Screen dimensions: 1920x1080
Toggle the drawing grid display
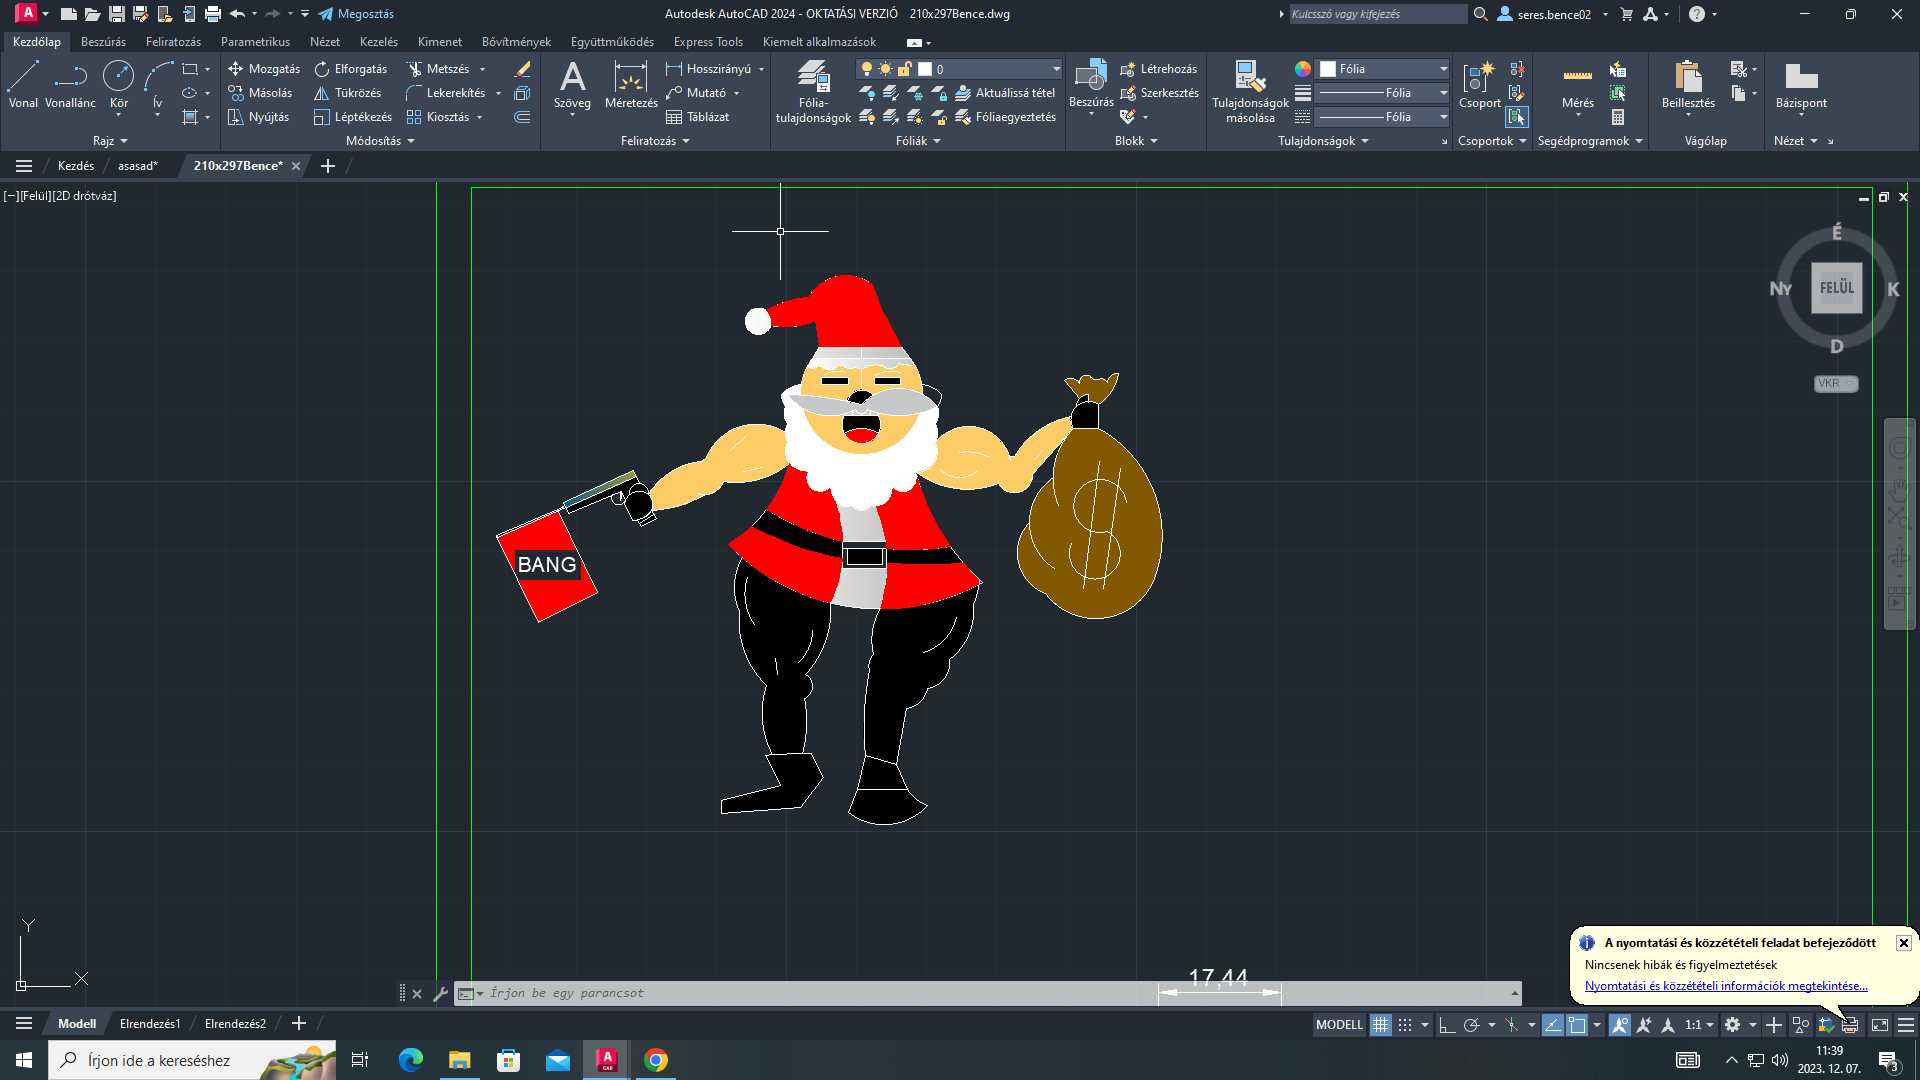pos(1380,1025)
